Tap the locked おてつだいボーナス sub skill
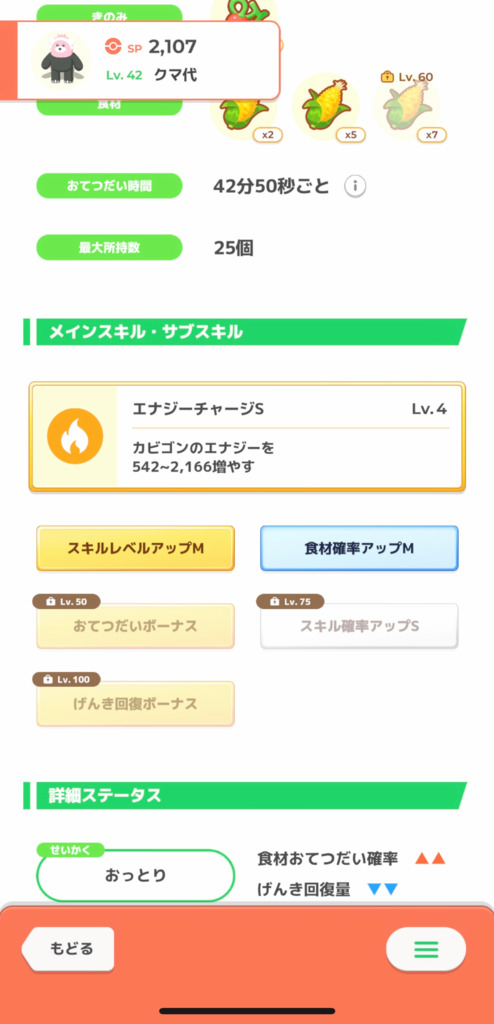The width and height of the screenshot is (494, 1024). [x=135, y=626]
